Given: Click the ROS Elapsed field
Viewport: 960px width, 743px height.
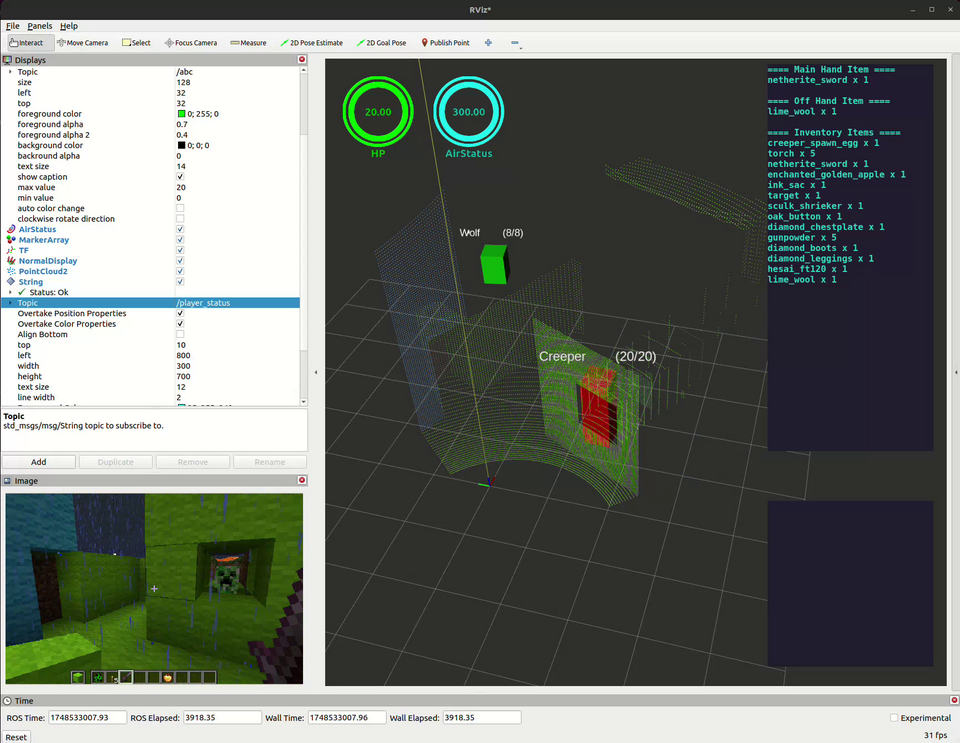Looking at the screenshot, I should (x=222, y=717).
